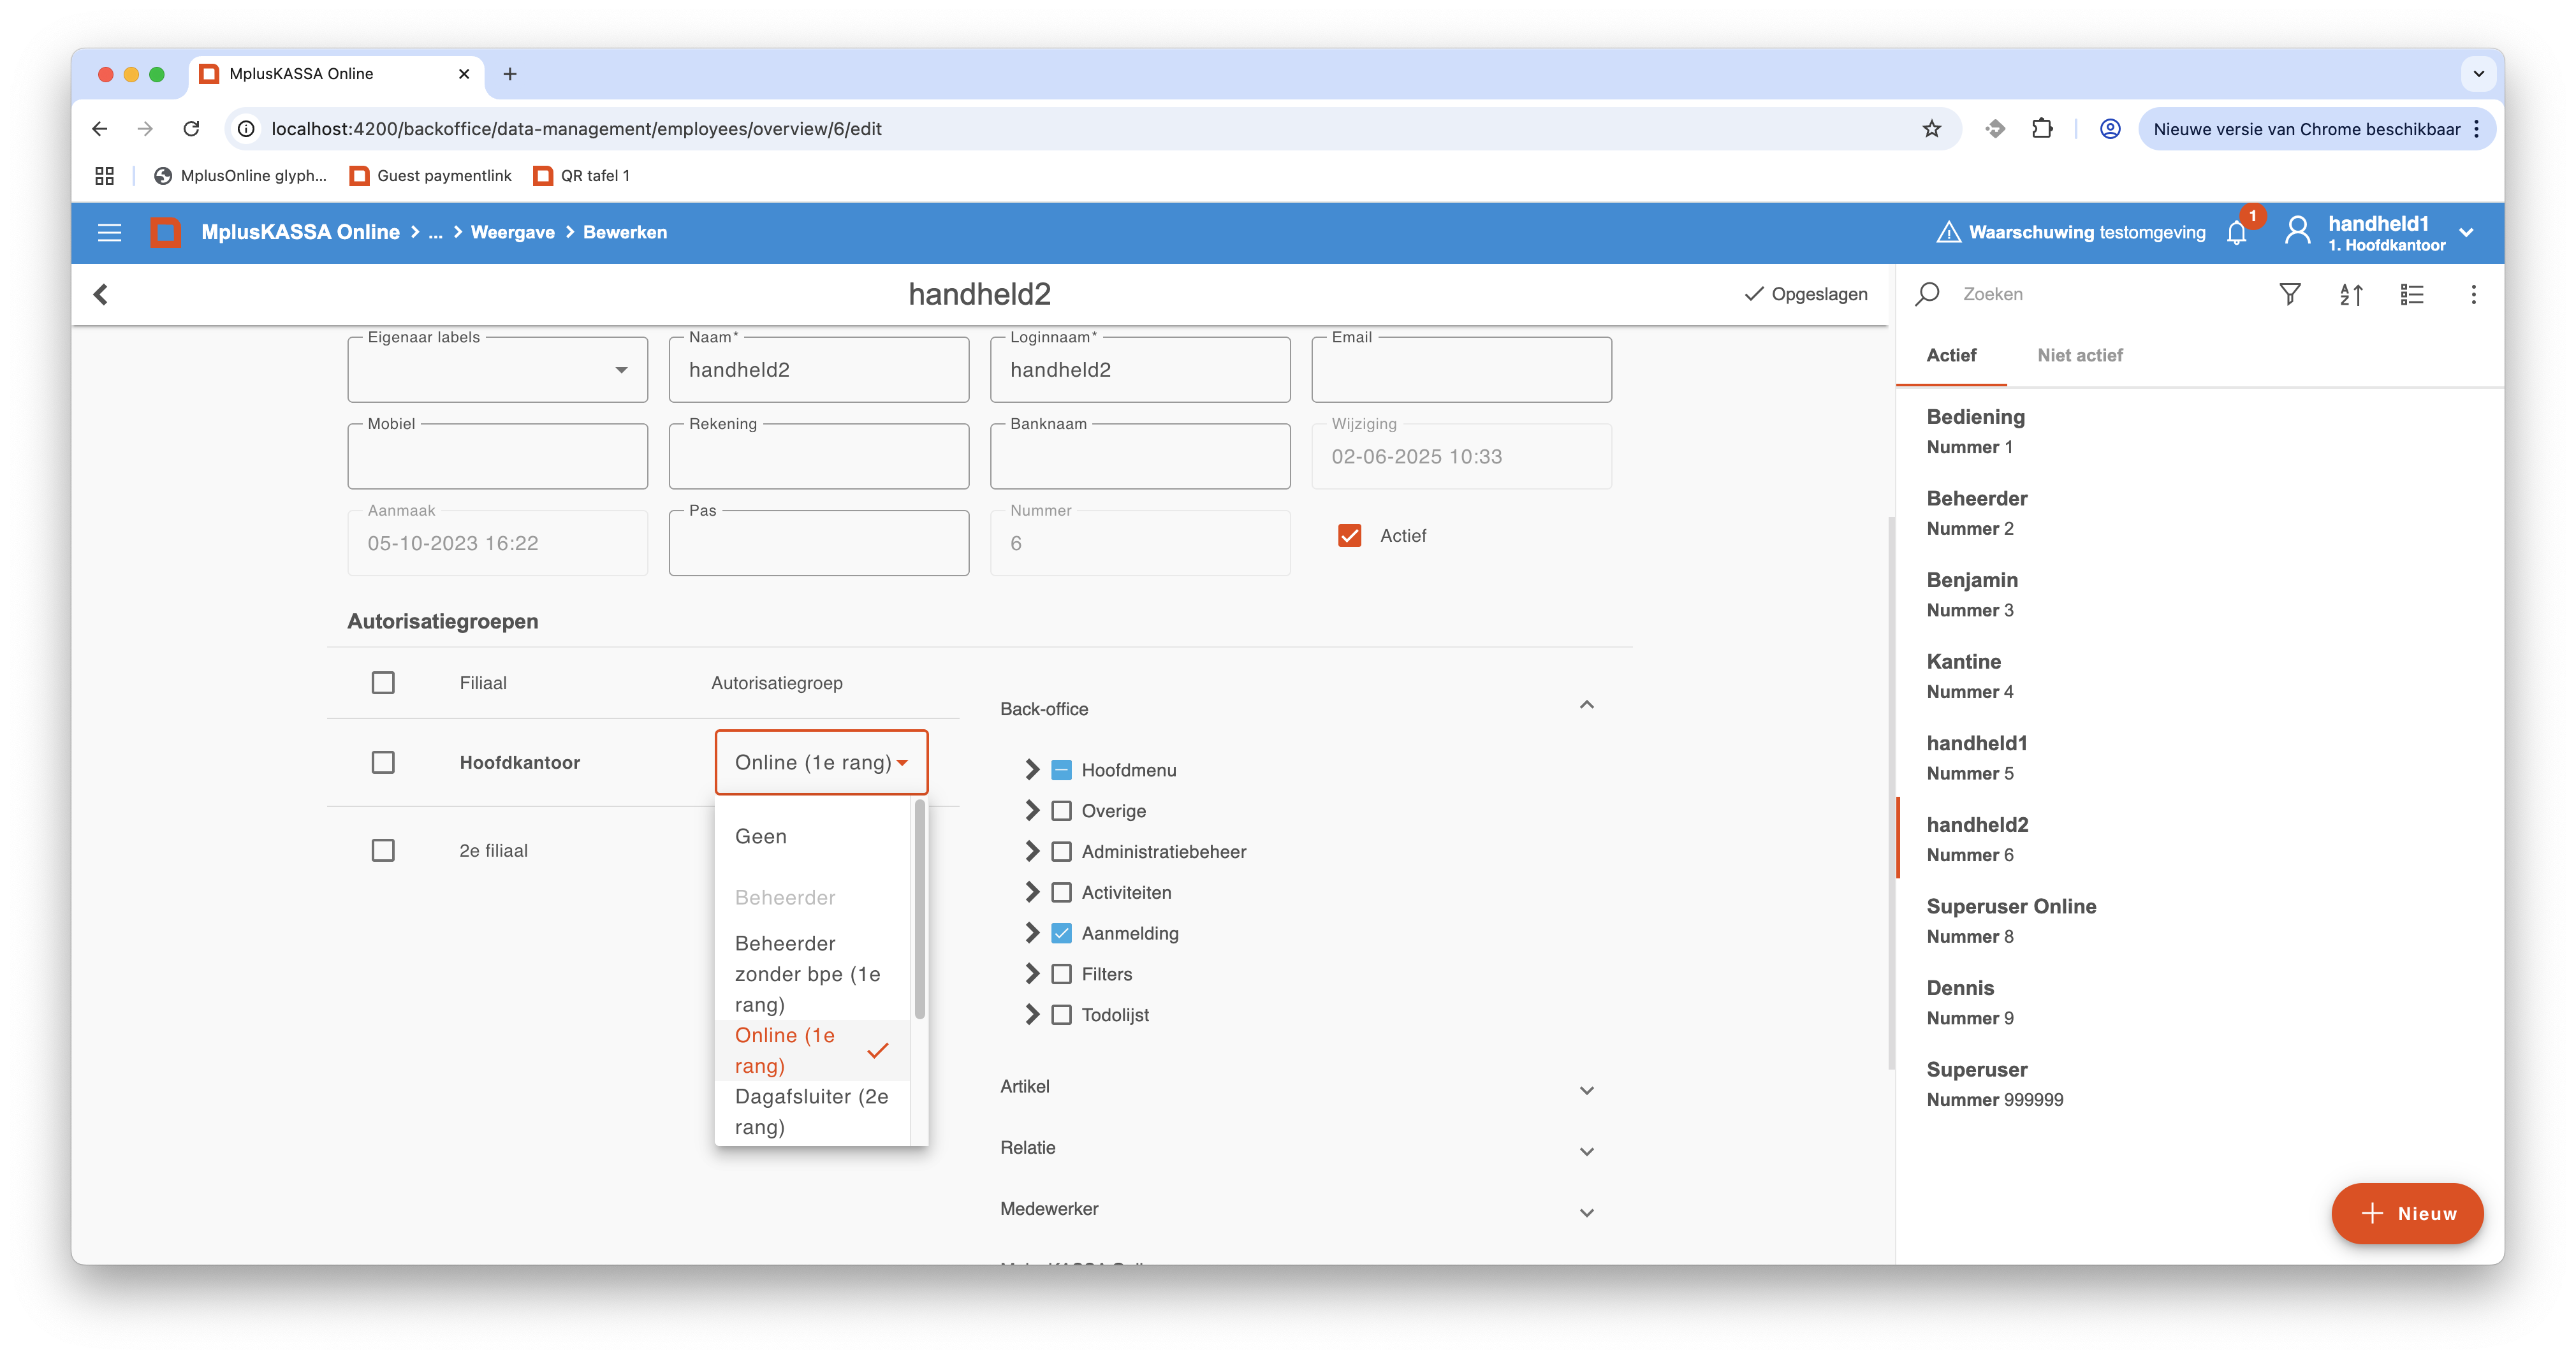Click the browser forward arrow
This screenshot has width=2576, height=1359.
(x=145, y=128)
